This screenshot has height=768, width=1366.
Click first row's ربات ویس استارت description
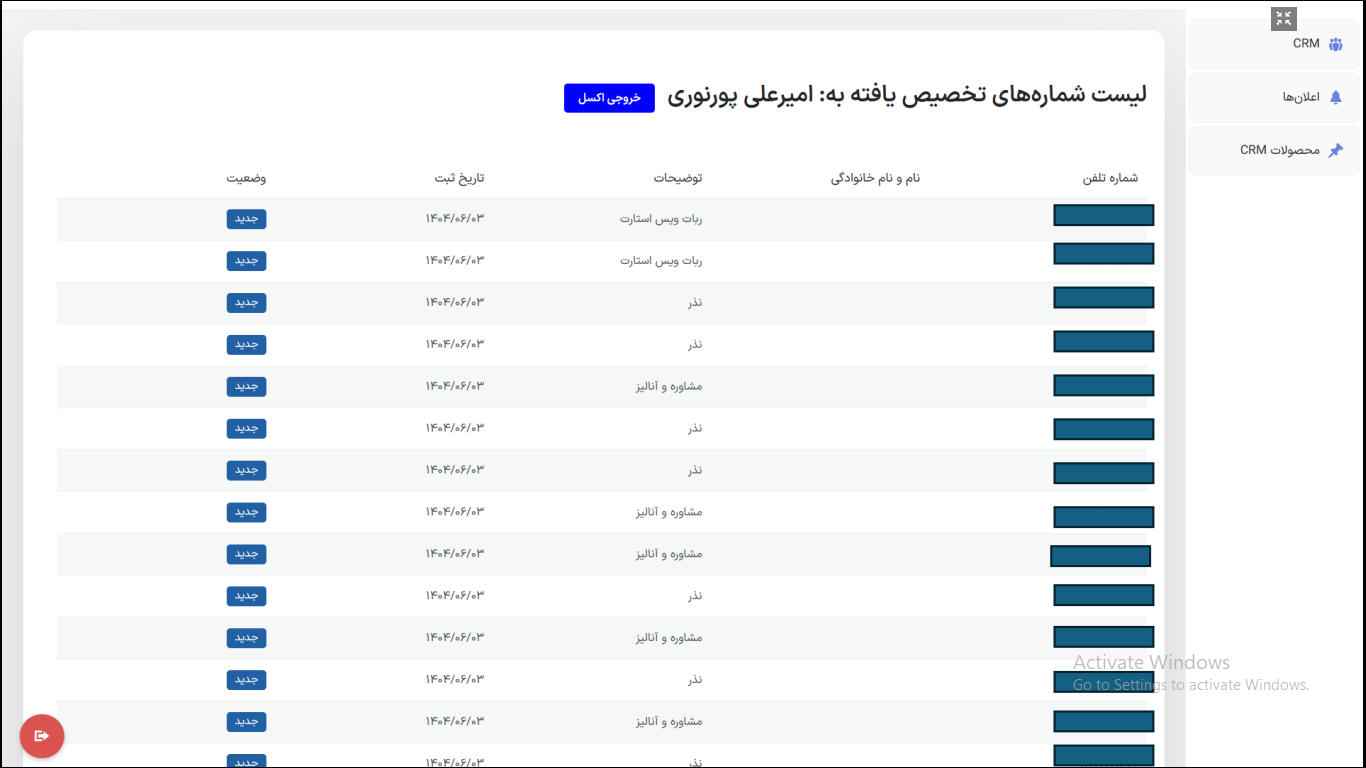(661, 219)
